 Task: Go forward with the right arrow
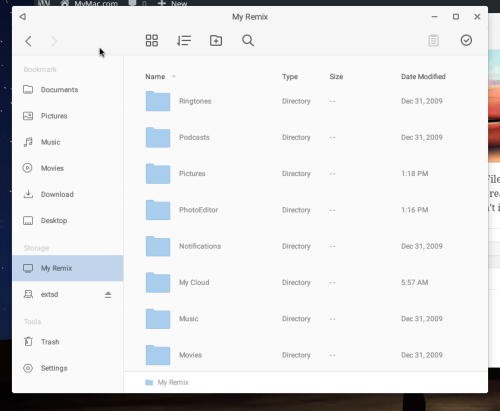(54, 41)
